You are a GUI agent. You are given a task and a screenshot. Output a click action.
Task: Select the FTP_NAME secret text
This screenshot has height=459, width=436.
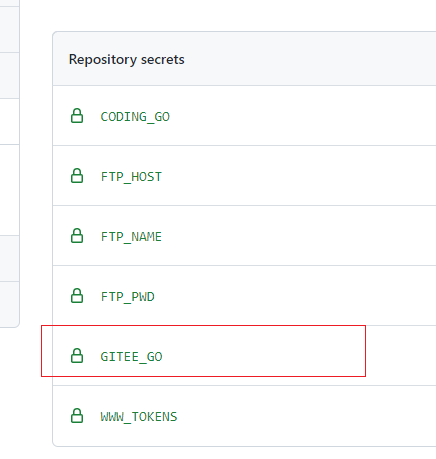pyautogui.click(x=131, y=237)
